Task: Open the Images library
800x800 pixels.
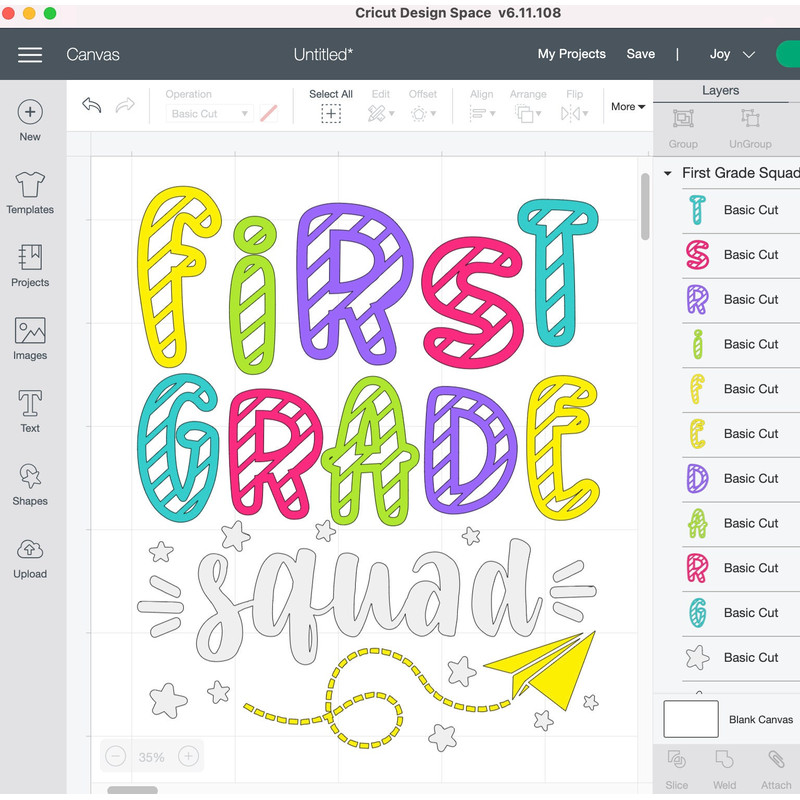Action: 29,337
